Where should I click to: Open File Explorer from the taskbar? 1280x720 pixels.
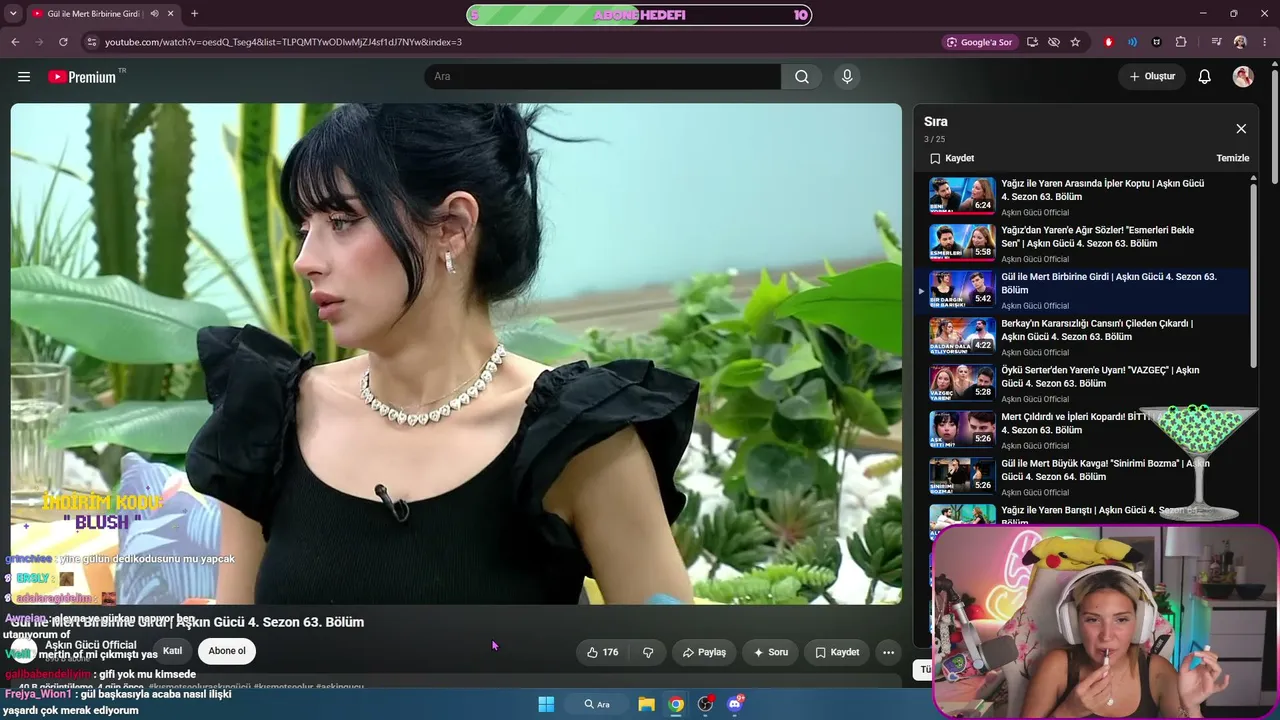pos(646,704)
